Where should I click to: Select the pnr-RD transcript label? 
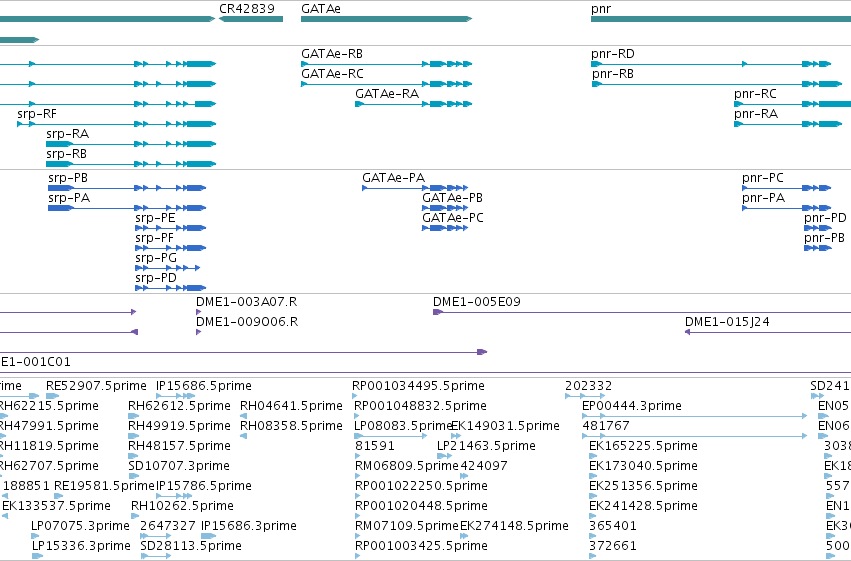[613, 54]
